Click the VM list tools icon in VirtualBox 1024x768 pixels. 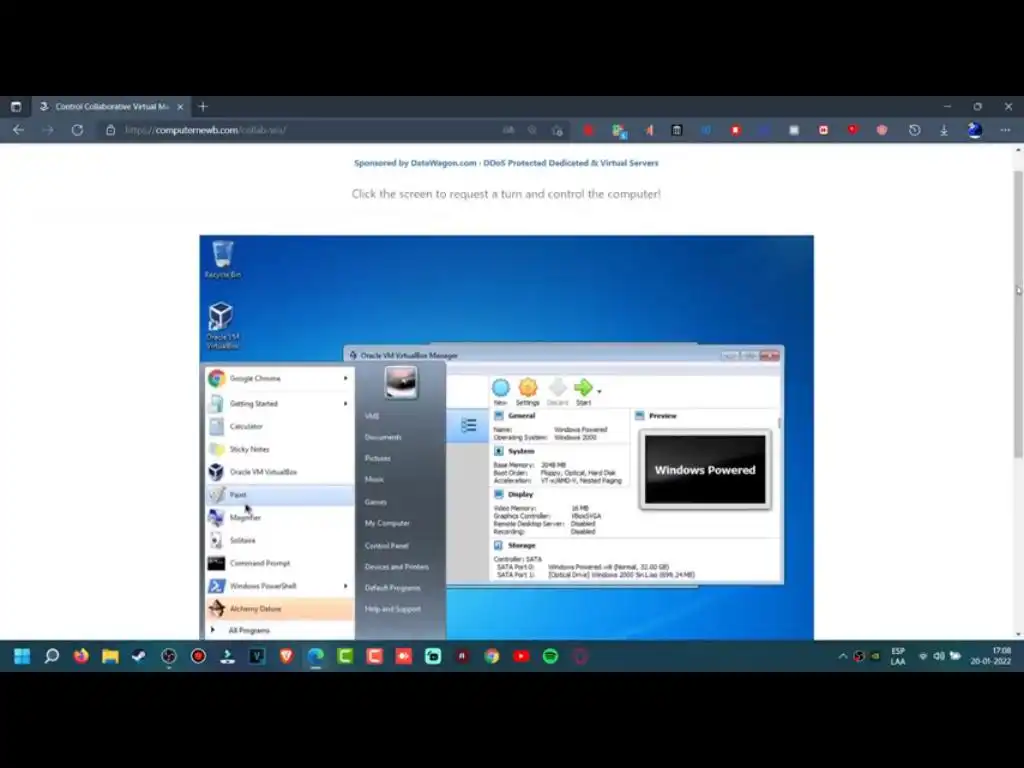pyautogui.click(x=468, y=426)
